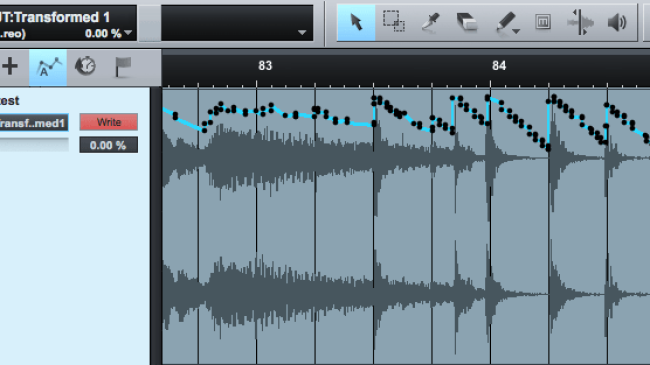Expand the empty black parameter dropdown
This screenshot has width=650, height=365.
point(237,23)
